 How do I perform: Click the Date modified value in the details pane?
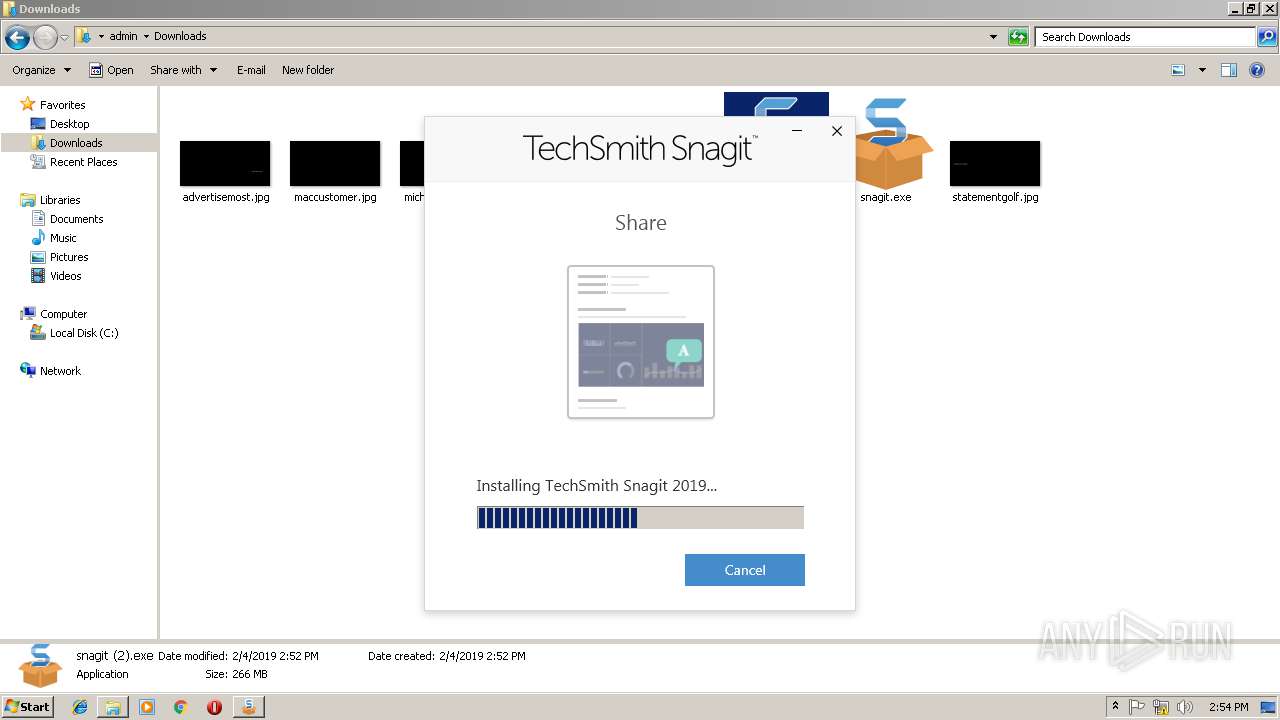point(275,656)
